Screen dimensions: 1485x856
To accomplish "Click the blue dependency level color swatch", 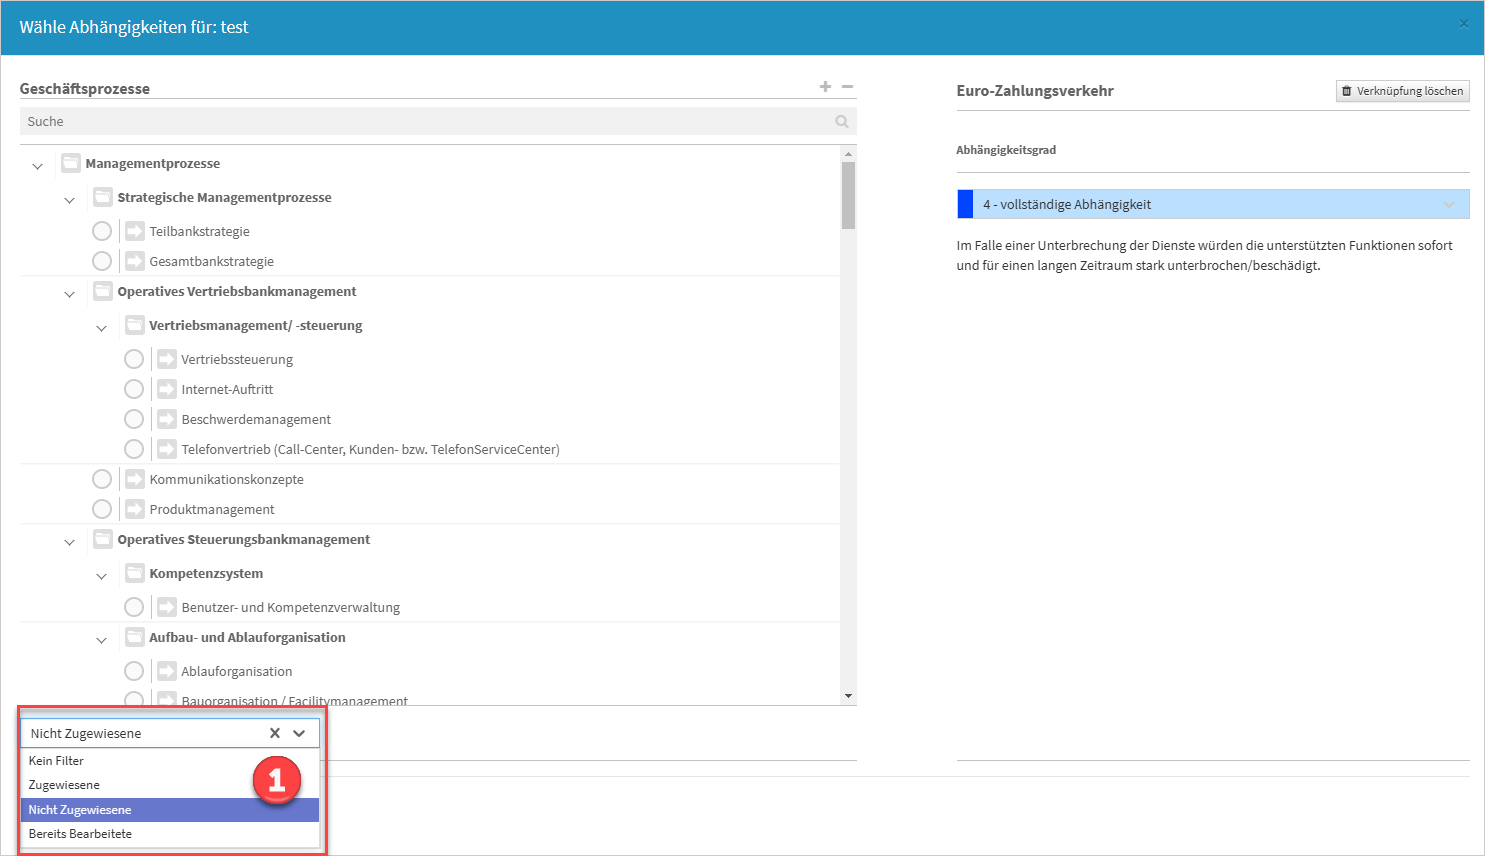I will (965, 204).
